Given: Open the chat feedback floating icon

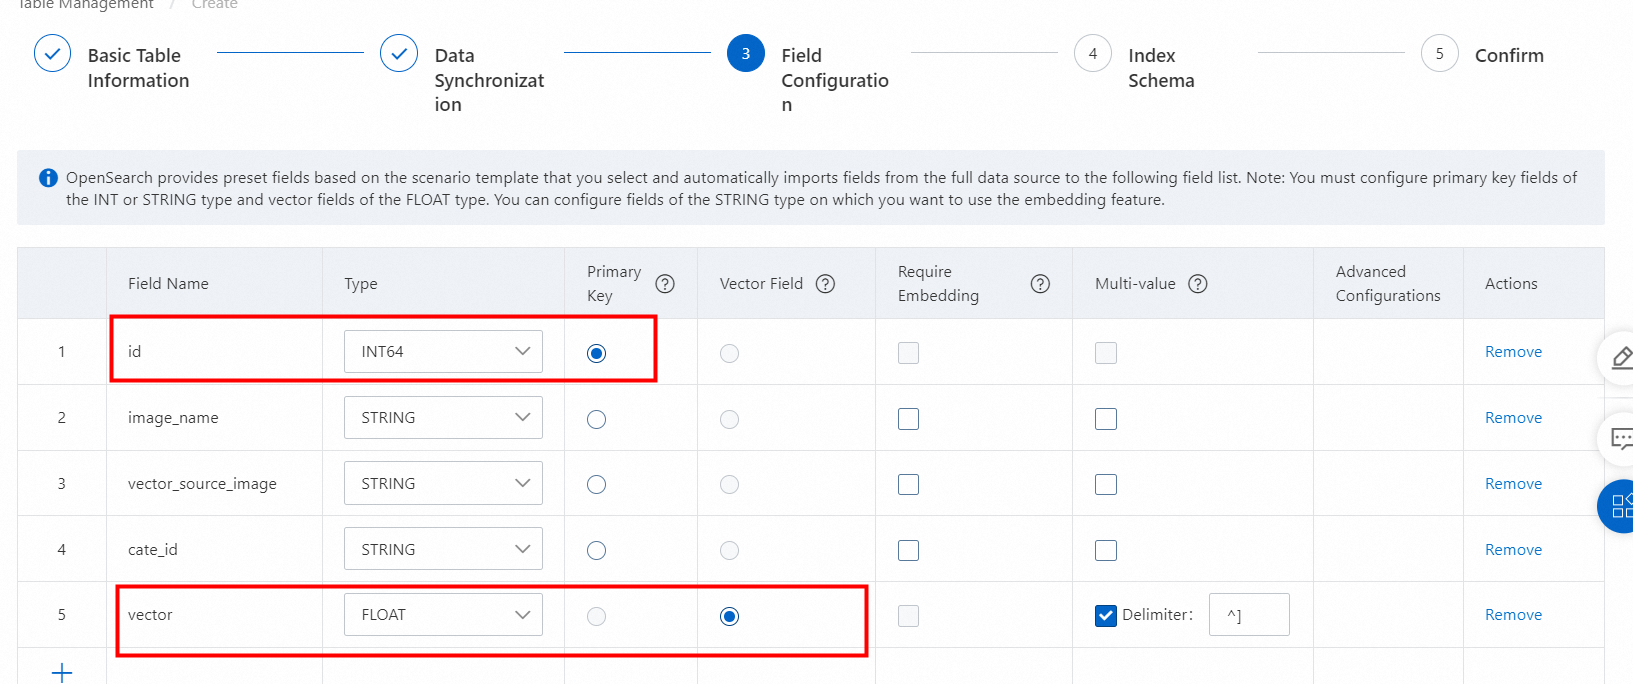Looking at the screenshot, I should coord(1620,438).
